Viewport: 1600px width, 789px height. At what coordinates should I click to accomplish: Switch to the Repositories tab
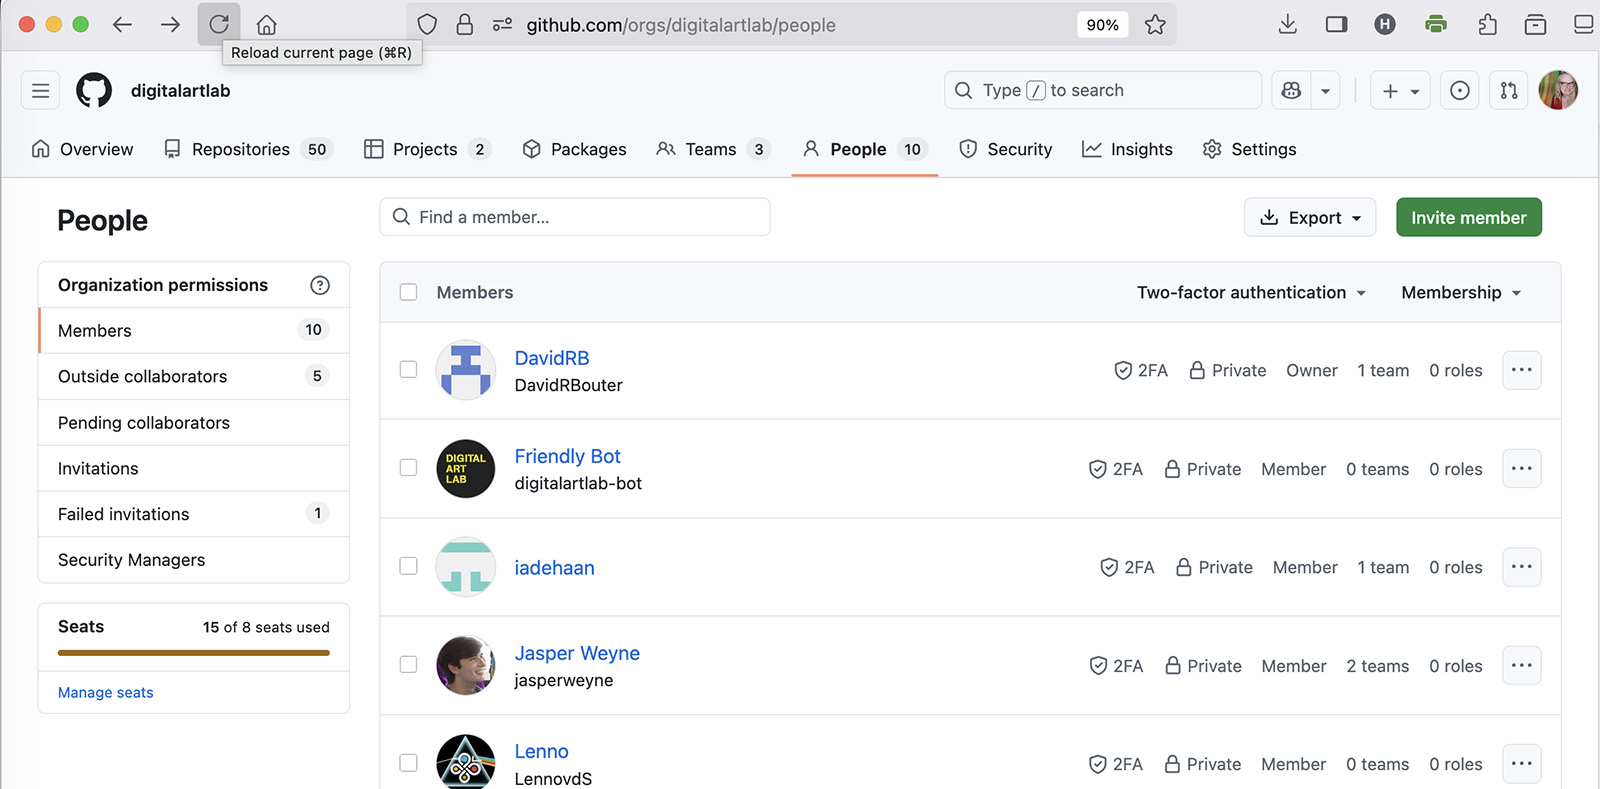(x=240, y=149)
